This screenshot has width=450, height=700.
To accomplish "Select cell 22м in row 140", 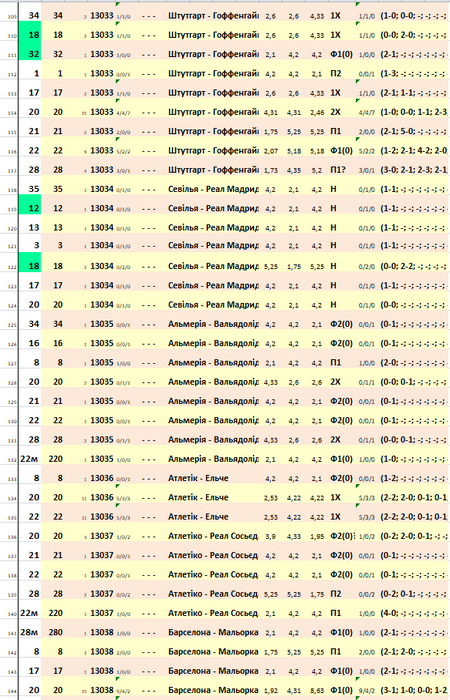I will coord(30,613).
